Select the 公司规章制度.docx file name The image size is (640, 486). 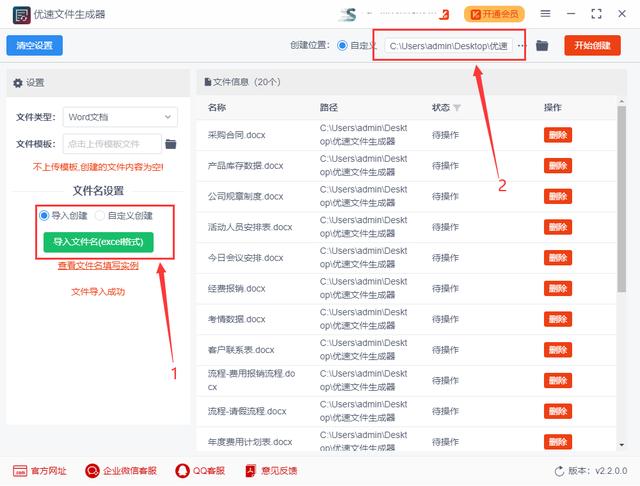(x=246, y=196)
